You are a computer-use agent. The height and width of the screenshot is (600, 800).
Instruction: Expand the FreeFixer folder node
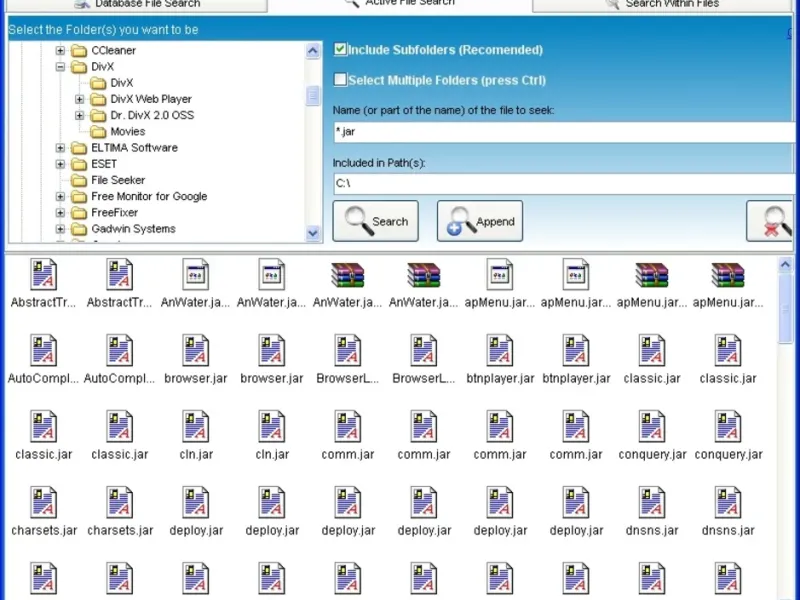[x=60, y=213]
